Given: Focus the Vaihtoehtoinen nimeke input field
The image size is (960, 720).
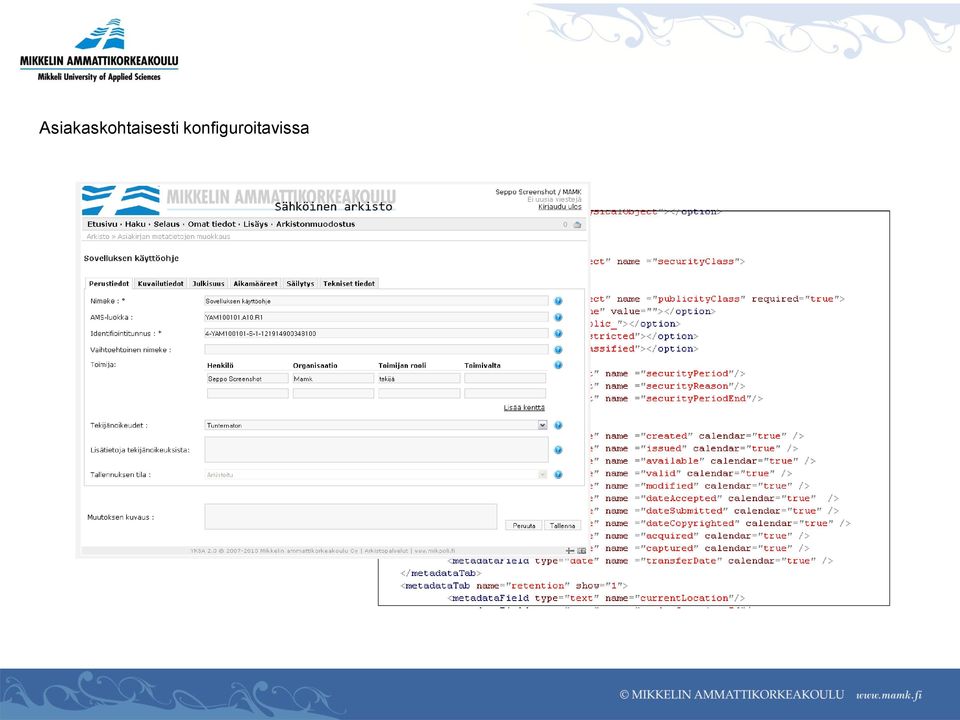Looking at the screenshot, I should point(376,350).
